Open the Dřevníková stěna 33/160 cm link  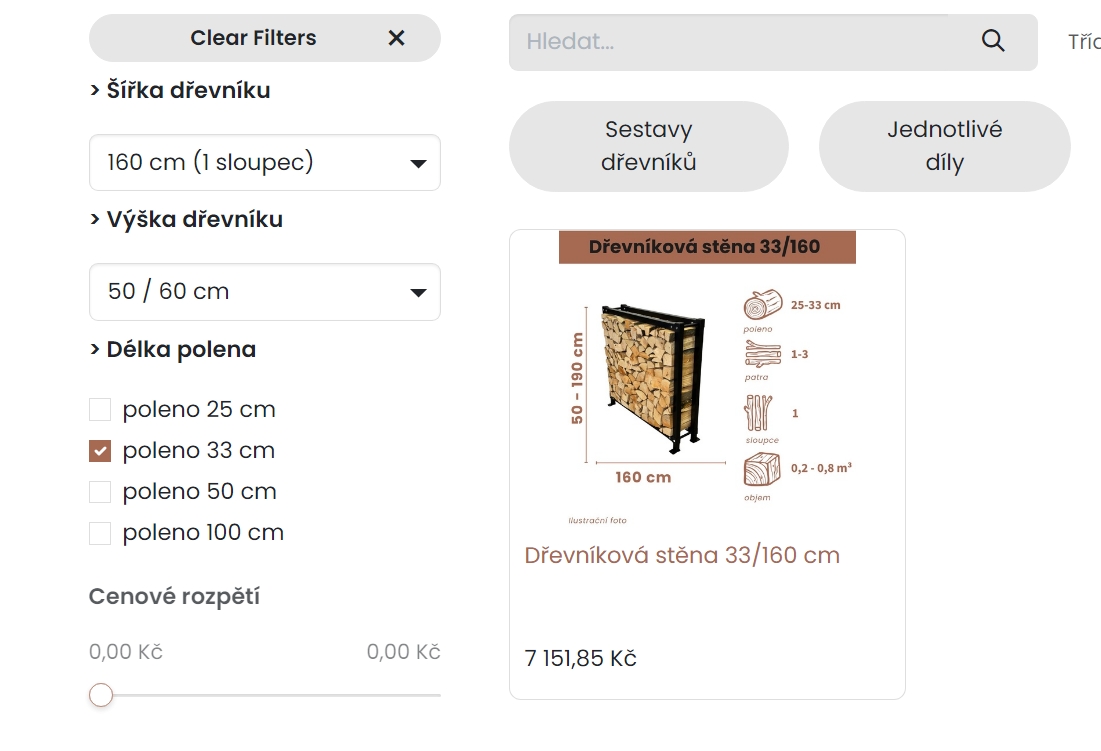click(682, 555)
